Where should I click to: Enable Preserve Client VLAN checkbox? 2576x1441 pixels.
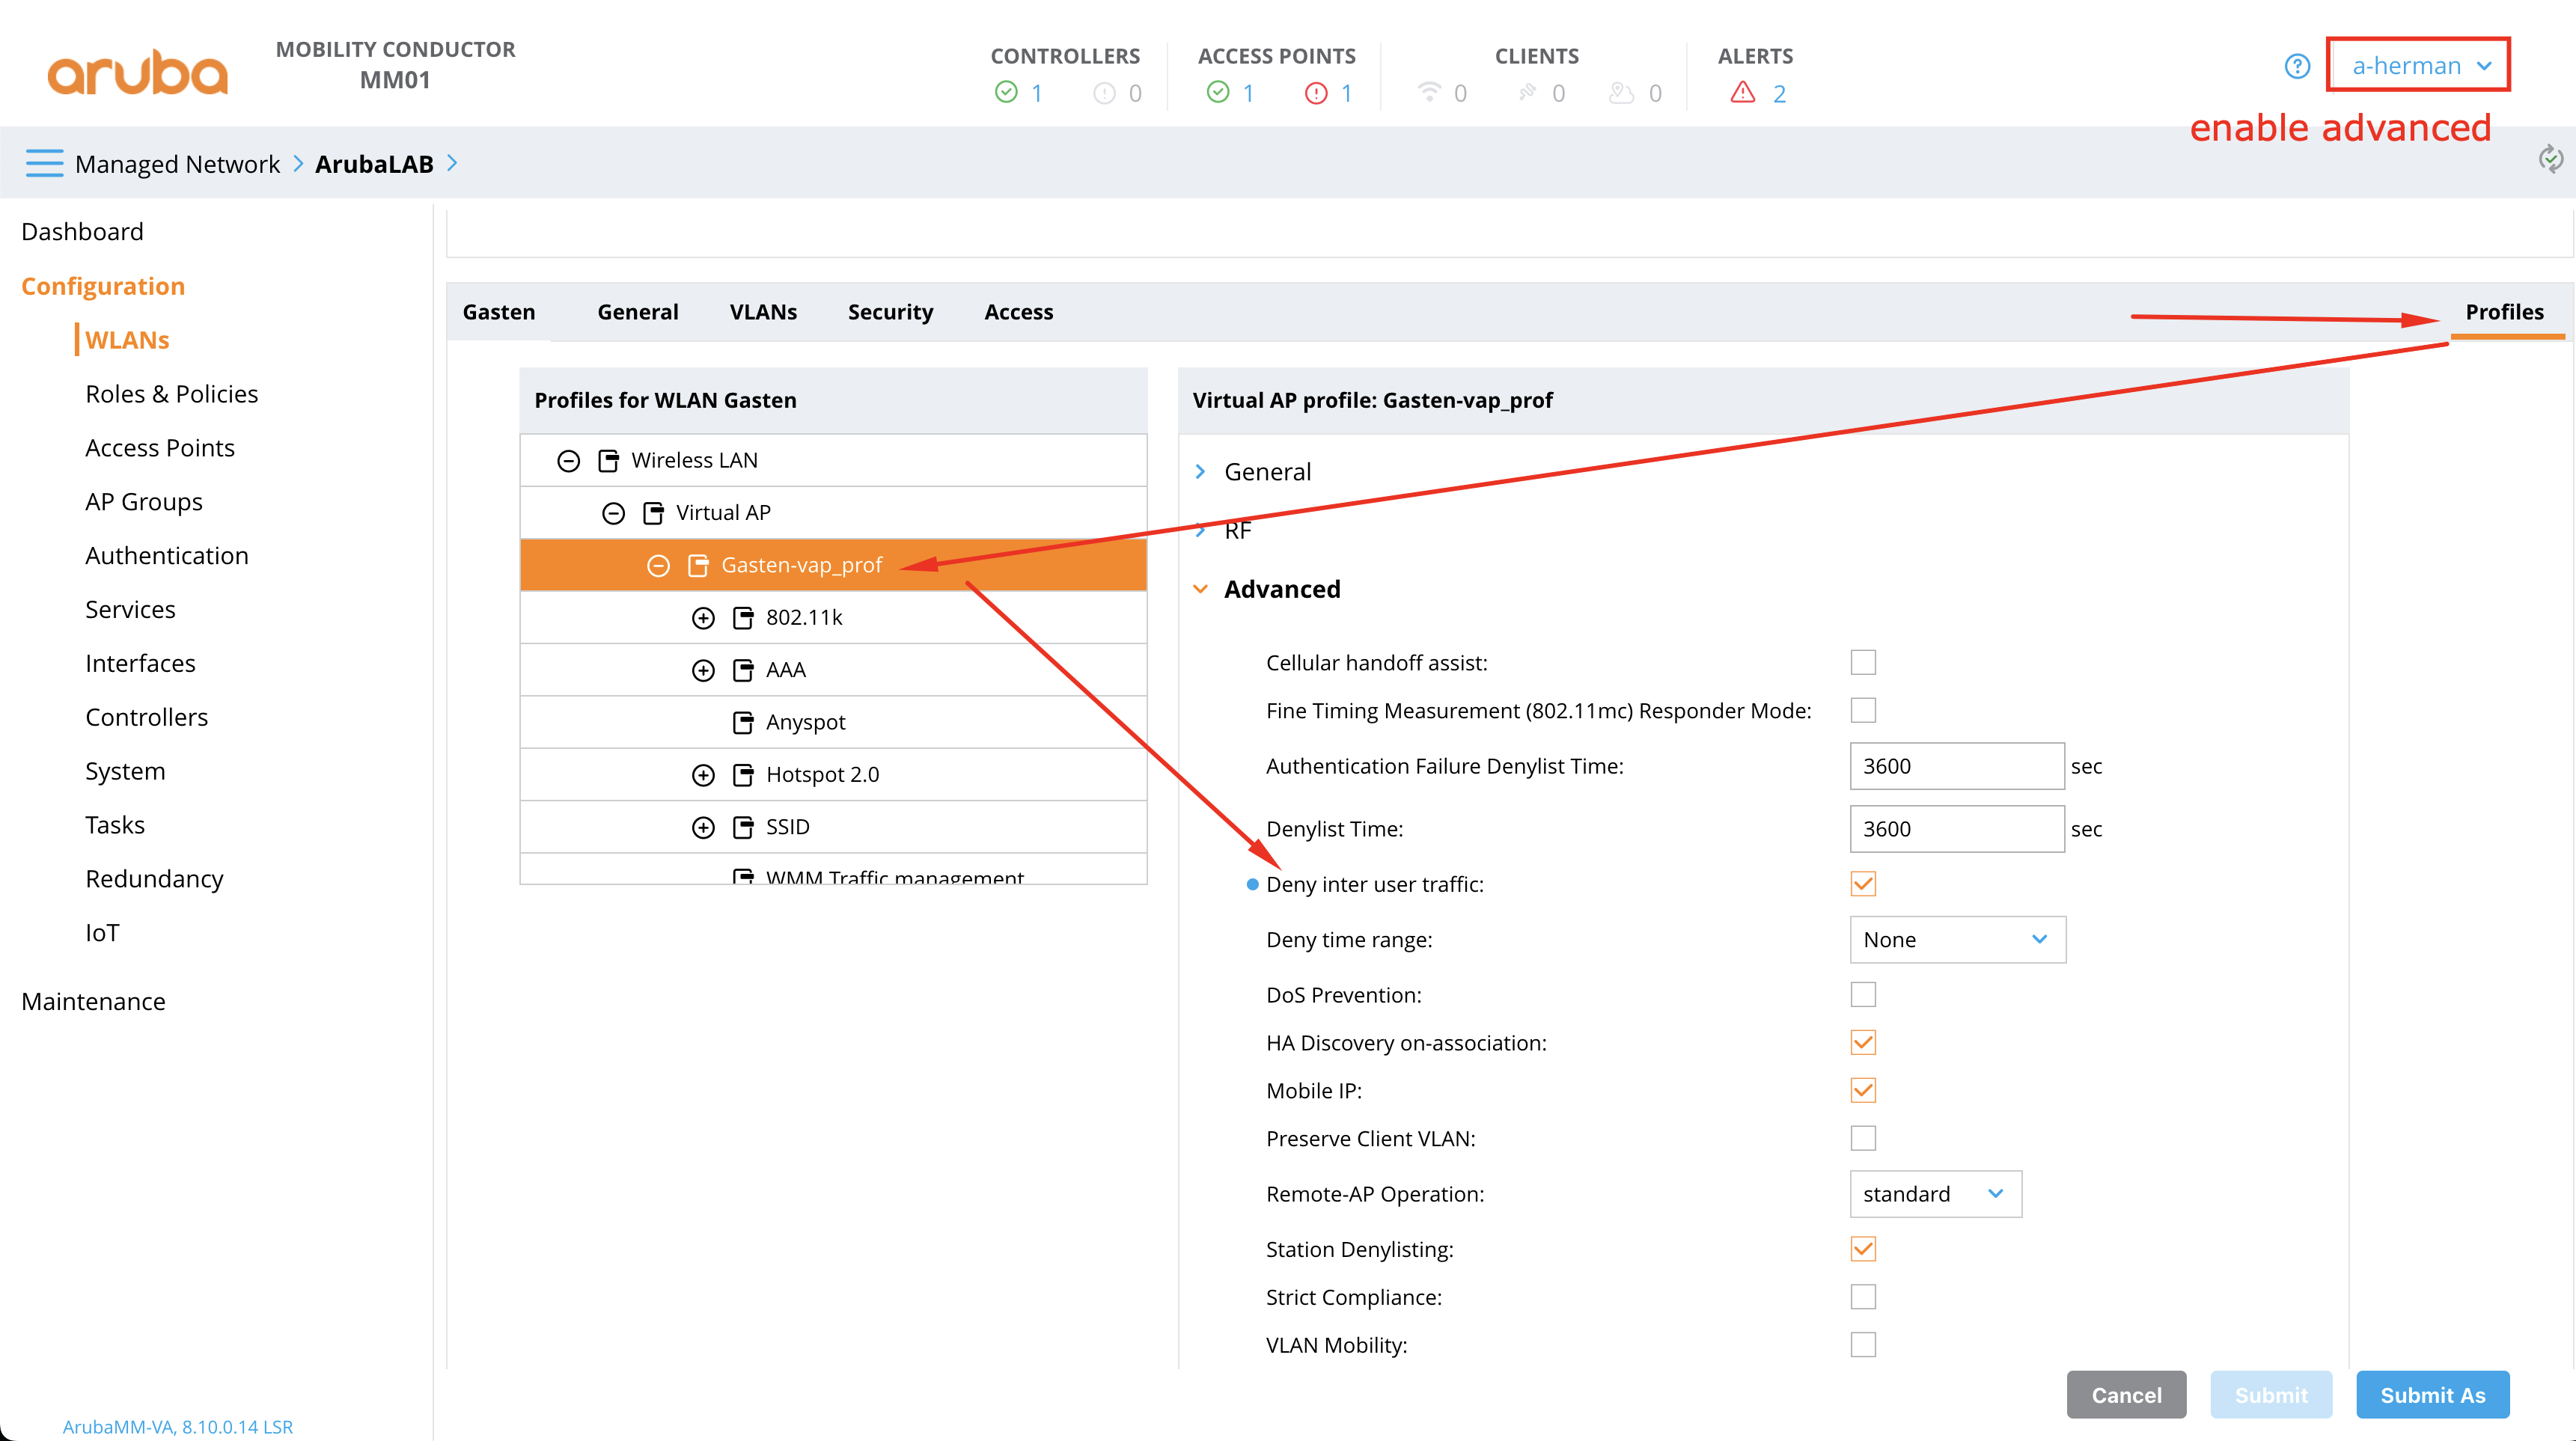click(1862, 1138)
